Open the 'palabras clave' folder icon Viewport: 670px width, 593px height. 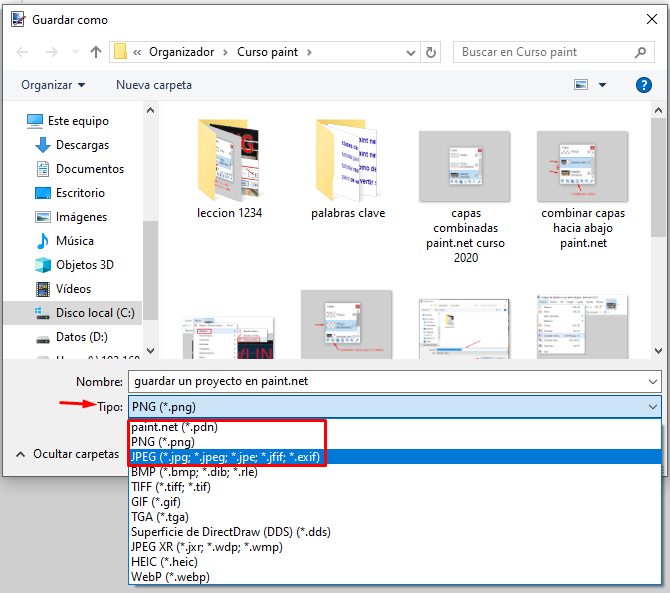coord(348,162)
